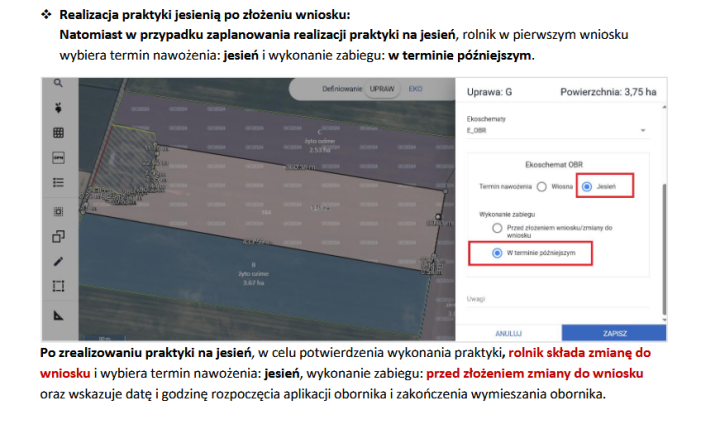Select the parcel selection frame icon
The image size is (720, 444).
point(58,211)
